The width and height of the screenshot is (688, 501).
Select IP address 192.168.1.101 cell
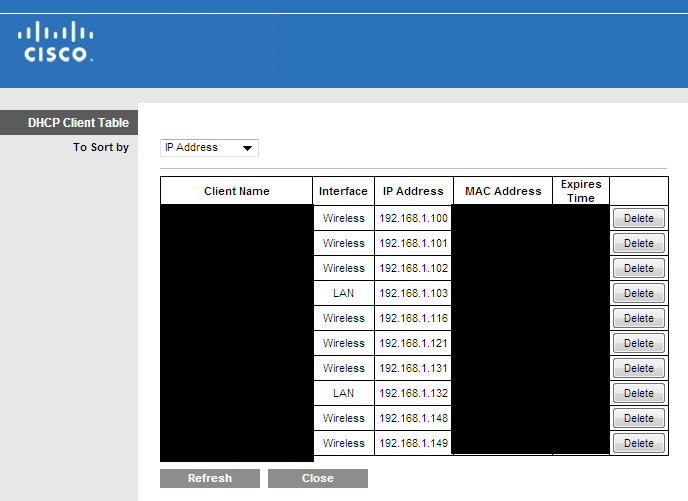(413, 243)
